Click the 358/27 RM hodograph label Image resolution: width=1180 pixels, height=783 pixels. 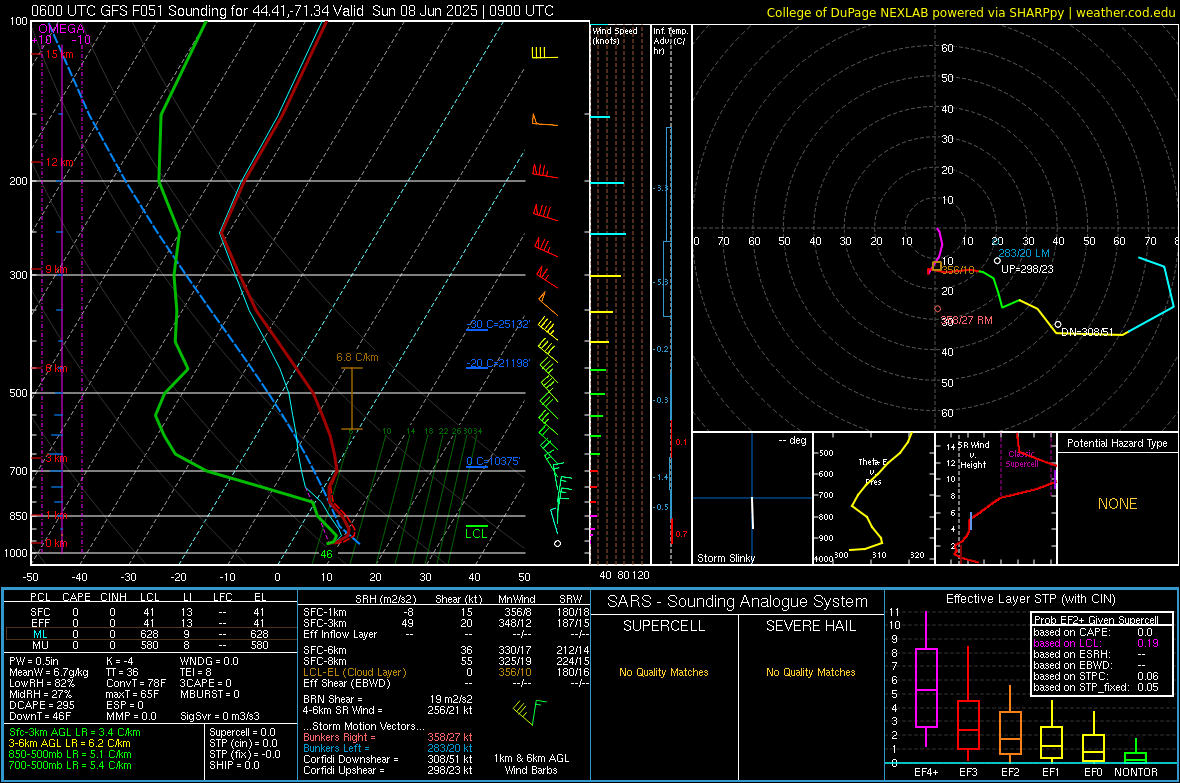967,320
